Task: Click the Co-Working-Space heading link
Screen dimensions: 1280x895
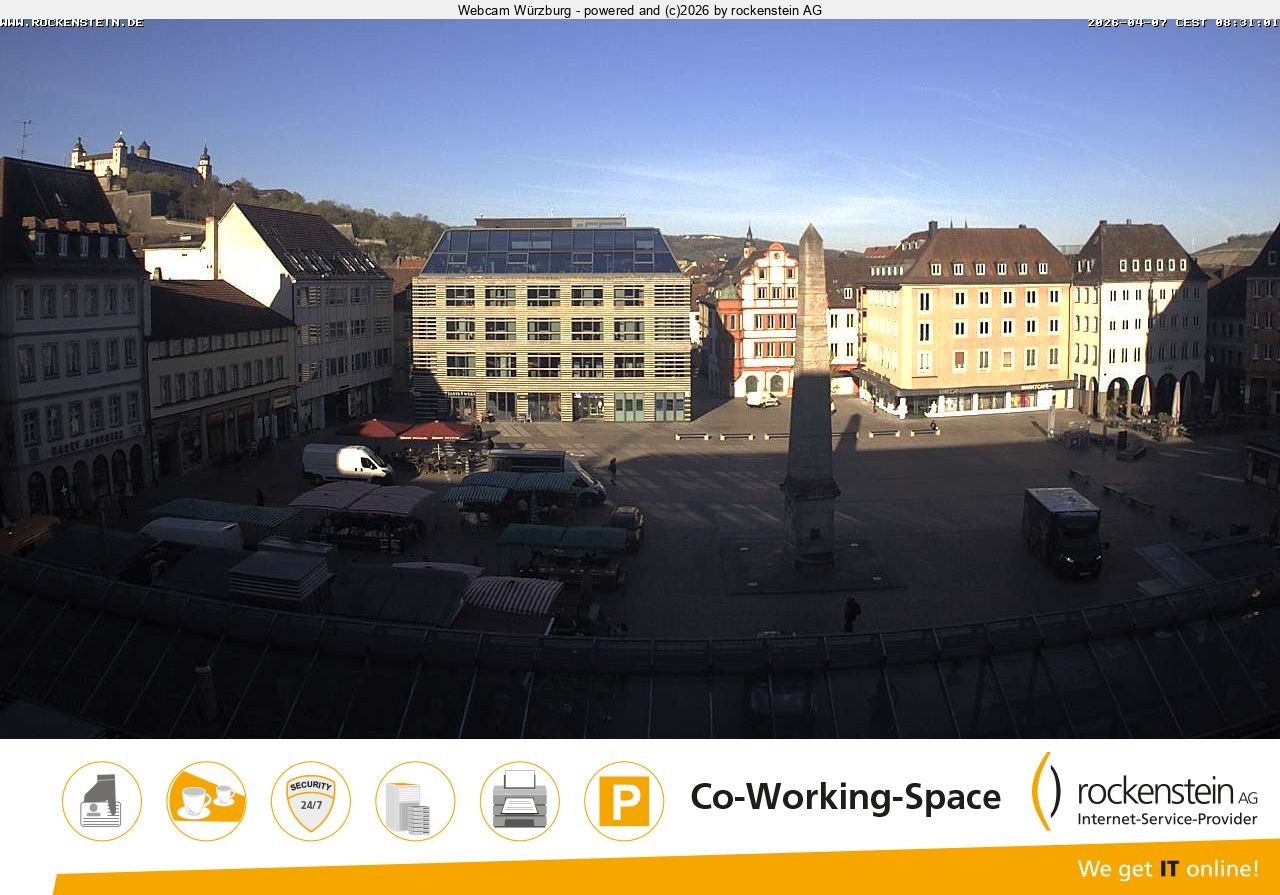Action: coord(845,797)
